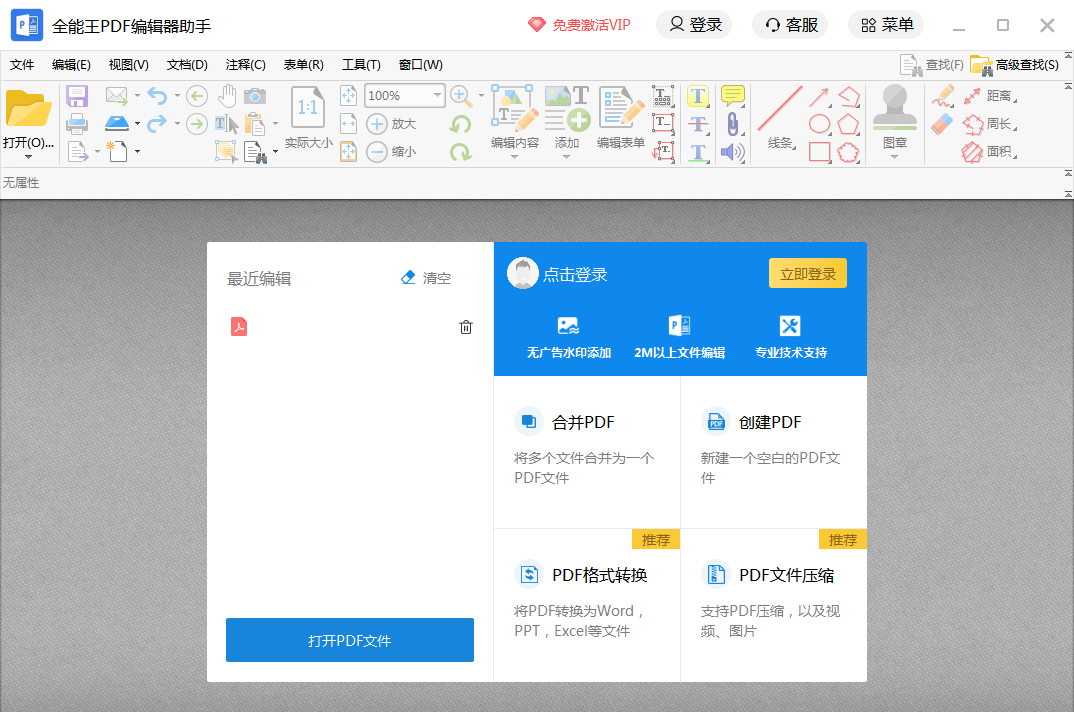This screenshot has width=1074, height=712.
Task: Click the print icon in toolbar
Action: pos(77,124)
